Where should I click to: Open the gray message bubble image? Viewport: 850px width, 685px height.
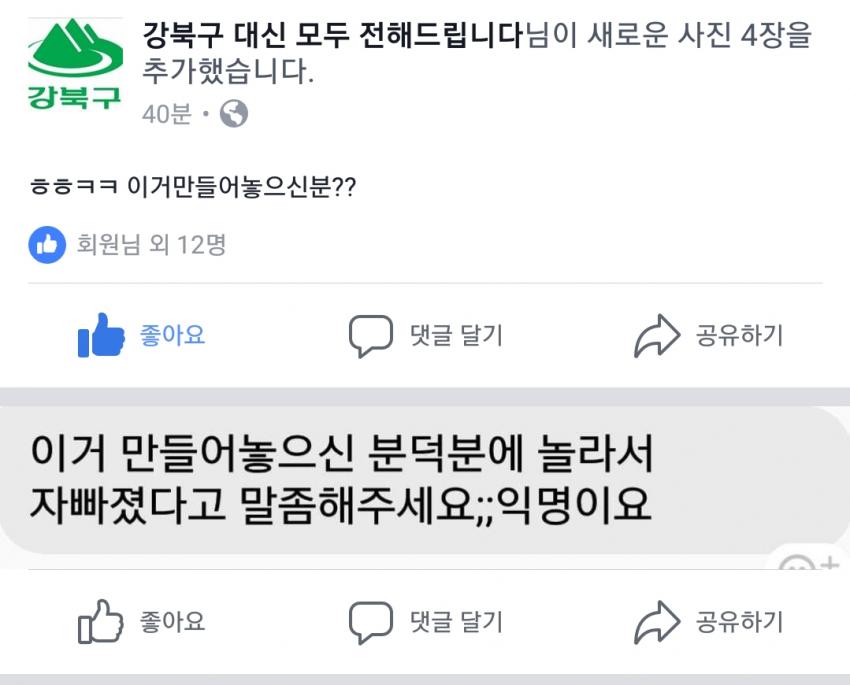coord(425,480)
